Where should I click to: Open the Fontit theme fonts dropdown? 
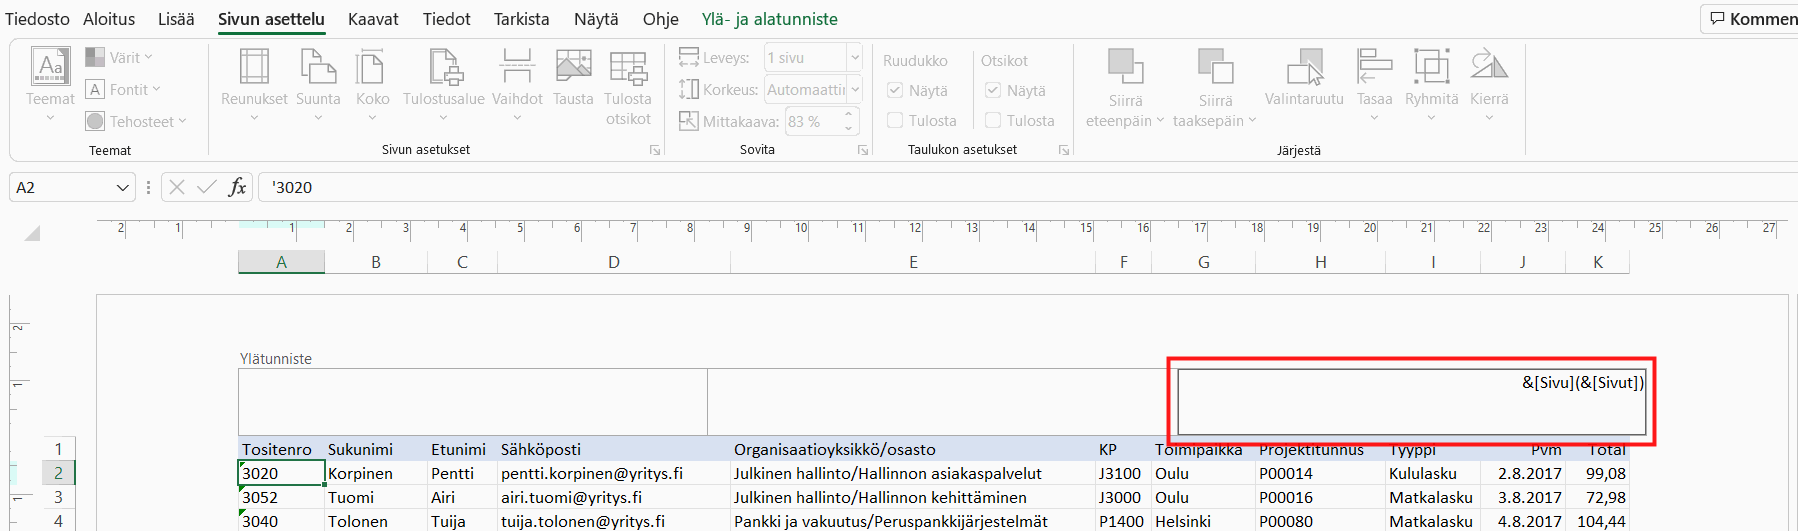(123, 90)
